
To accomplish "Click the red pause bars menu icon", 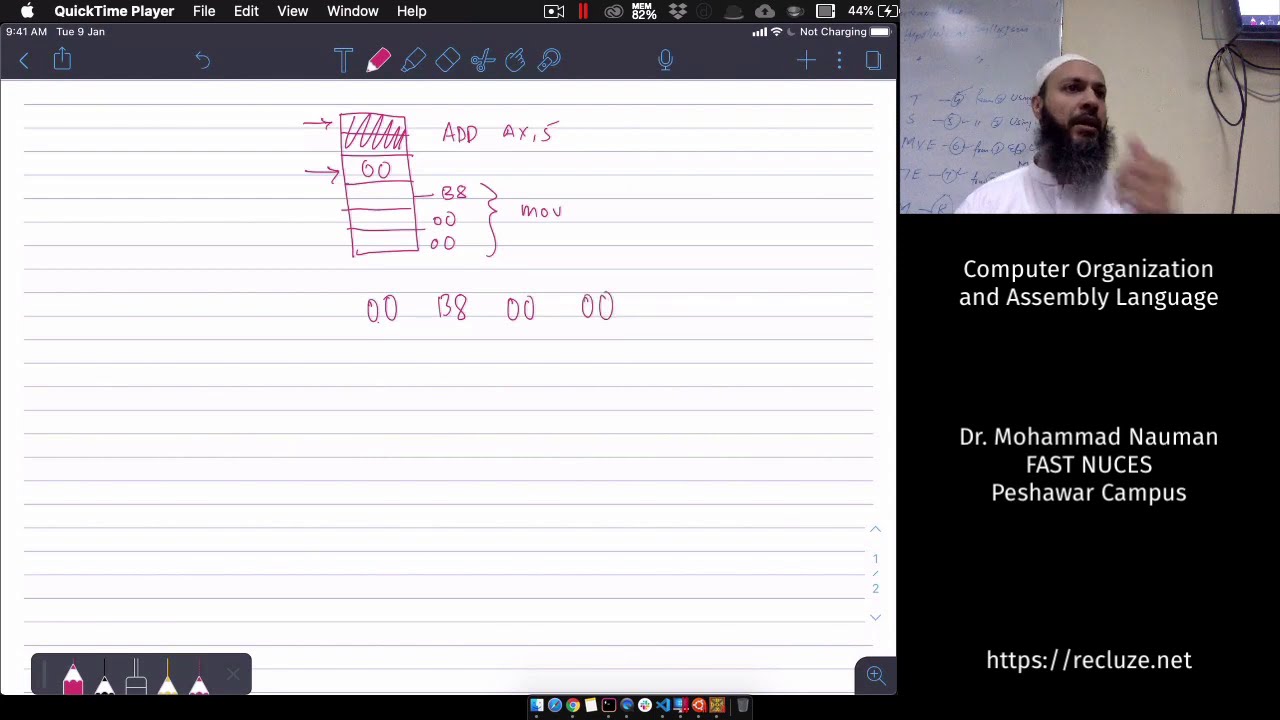I will (x=583, y=11).
